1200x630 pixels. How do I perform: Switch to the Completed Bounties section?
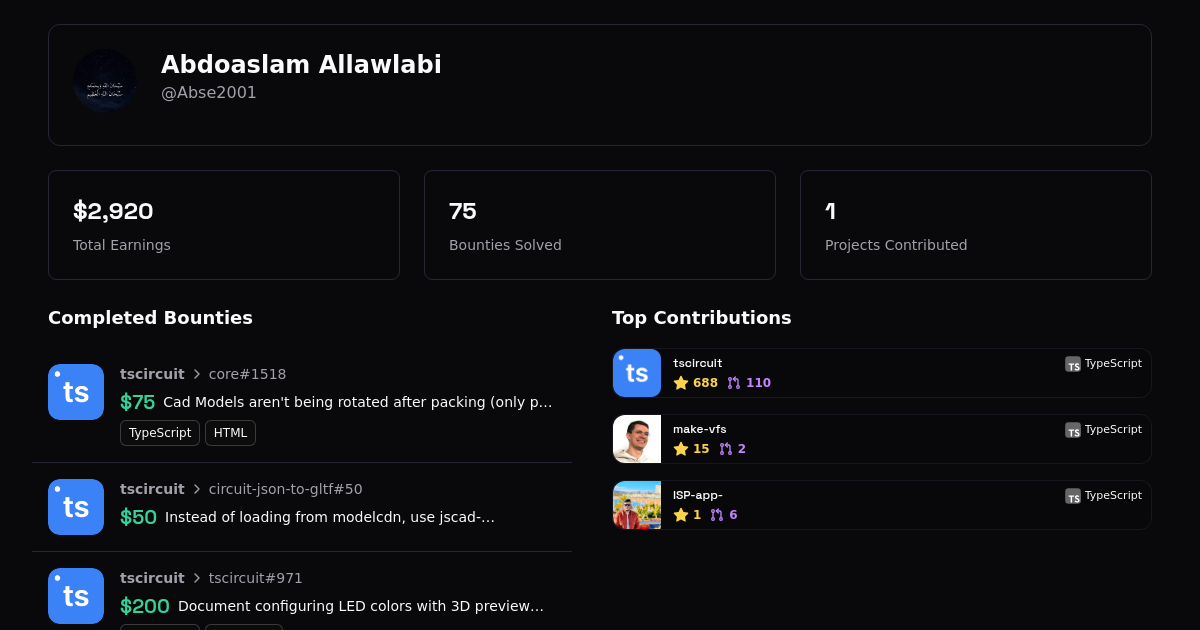click(x=150, y=317)
